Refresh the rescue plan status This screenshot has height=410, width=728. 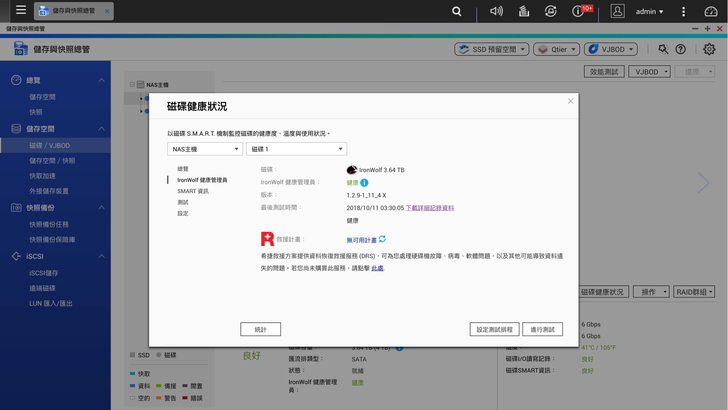pyautogui.click(x=382, y=240)
